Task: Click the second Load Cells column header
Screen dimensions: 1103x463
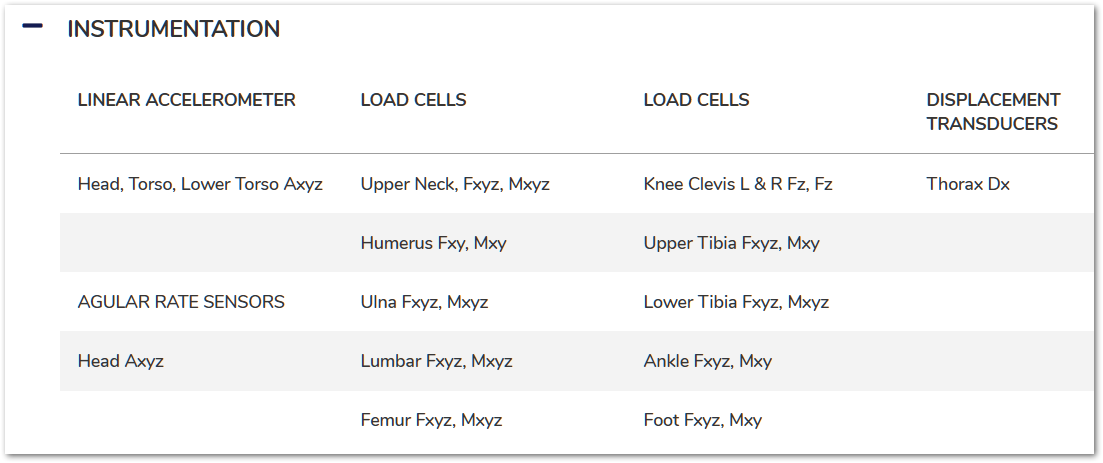Action: point(696,100)
